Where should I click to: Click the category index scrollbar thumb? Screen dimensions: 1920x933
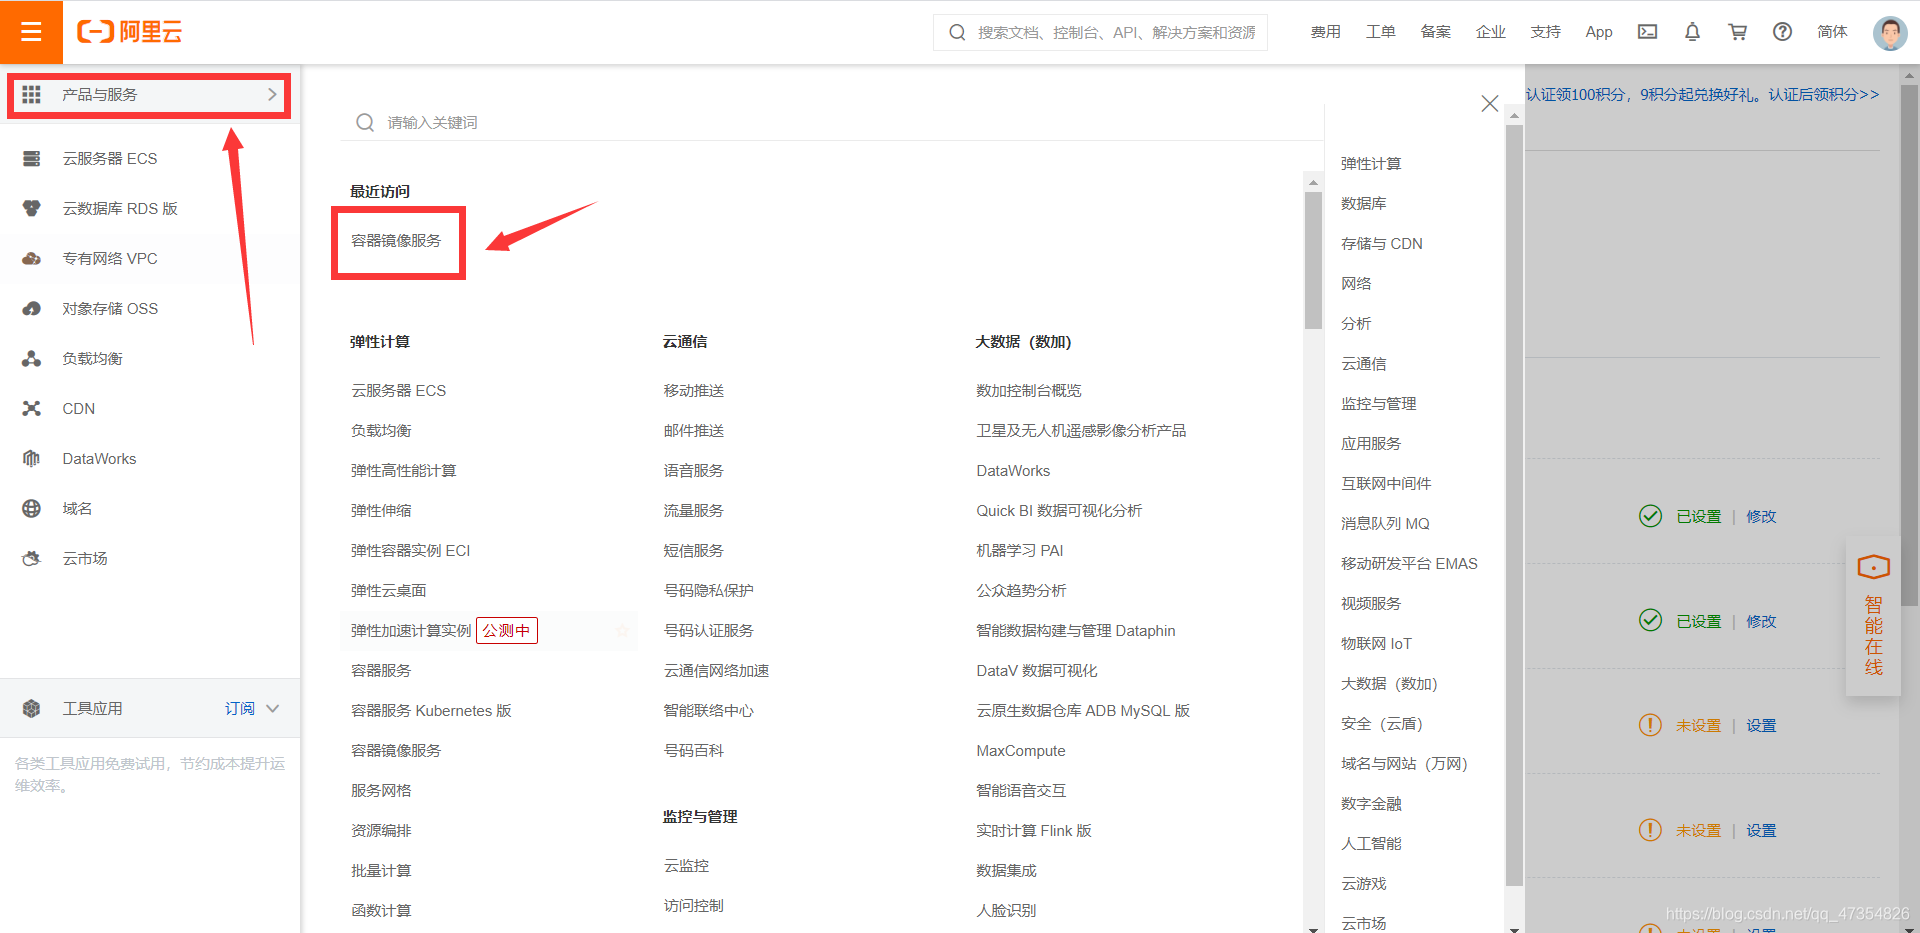click(1514, 505)
